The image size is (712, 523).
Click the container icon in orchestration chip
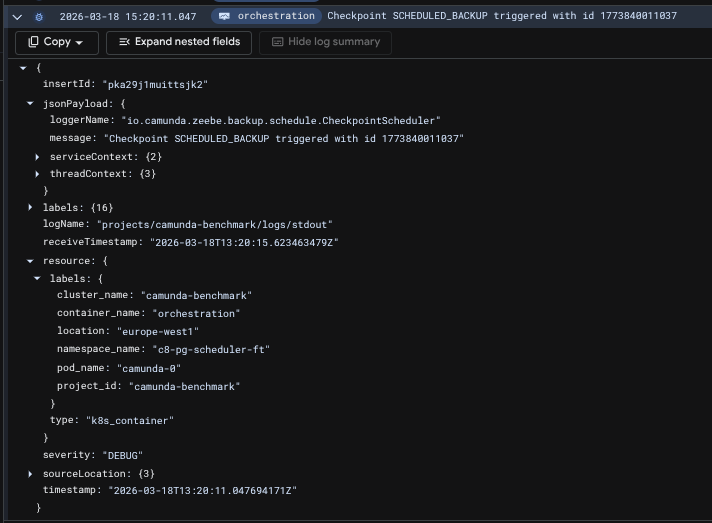(x=224, y=16)
